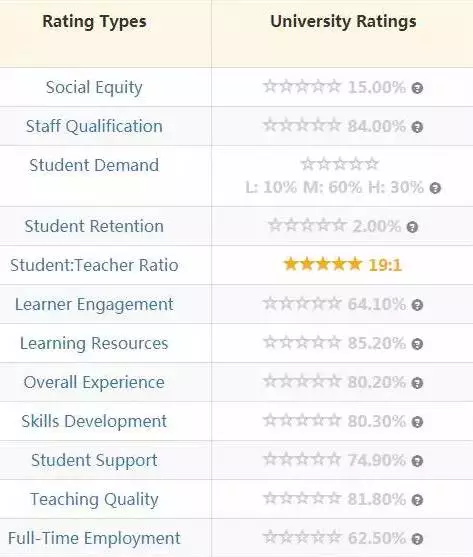Click the Full-Time Employment label
Screen dimensions: 473x557
click(94, 538)
